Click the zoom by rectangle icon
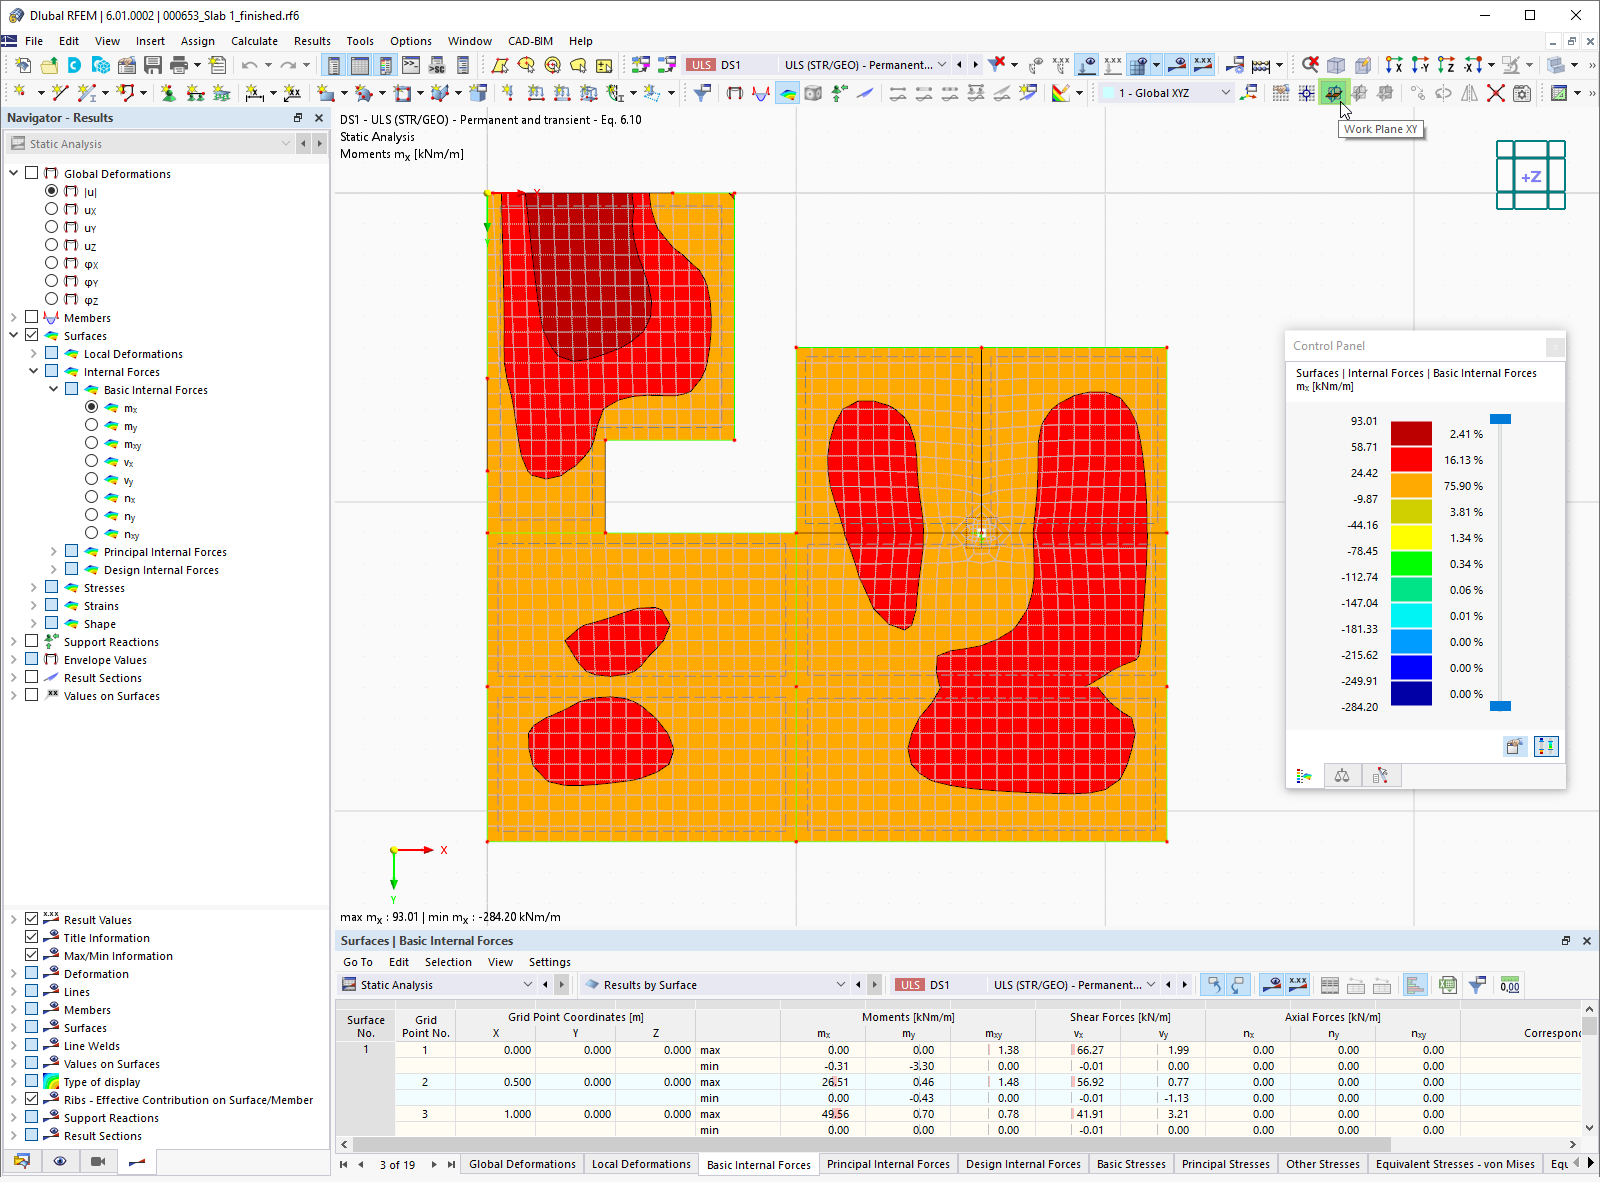This screenshot has width=1600, height=1182. pos(1309,64)
